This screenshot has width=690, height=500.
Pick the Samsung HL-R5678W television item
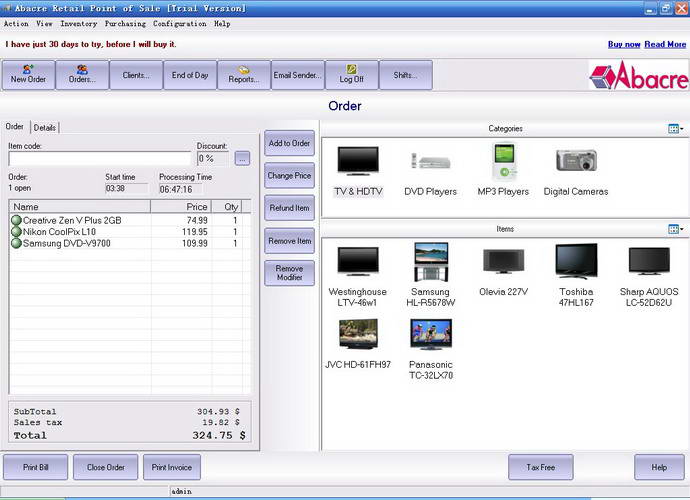click(x=431, y=274)
